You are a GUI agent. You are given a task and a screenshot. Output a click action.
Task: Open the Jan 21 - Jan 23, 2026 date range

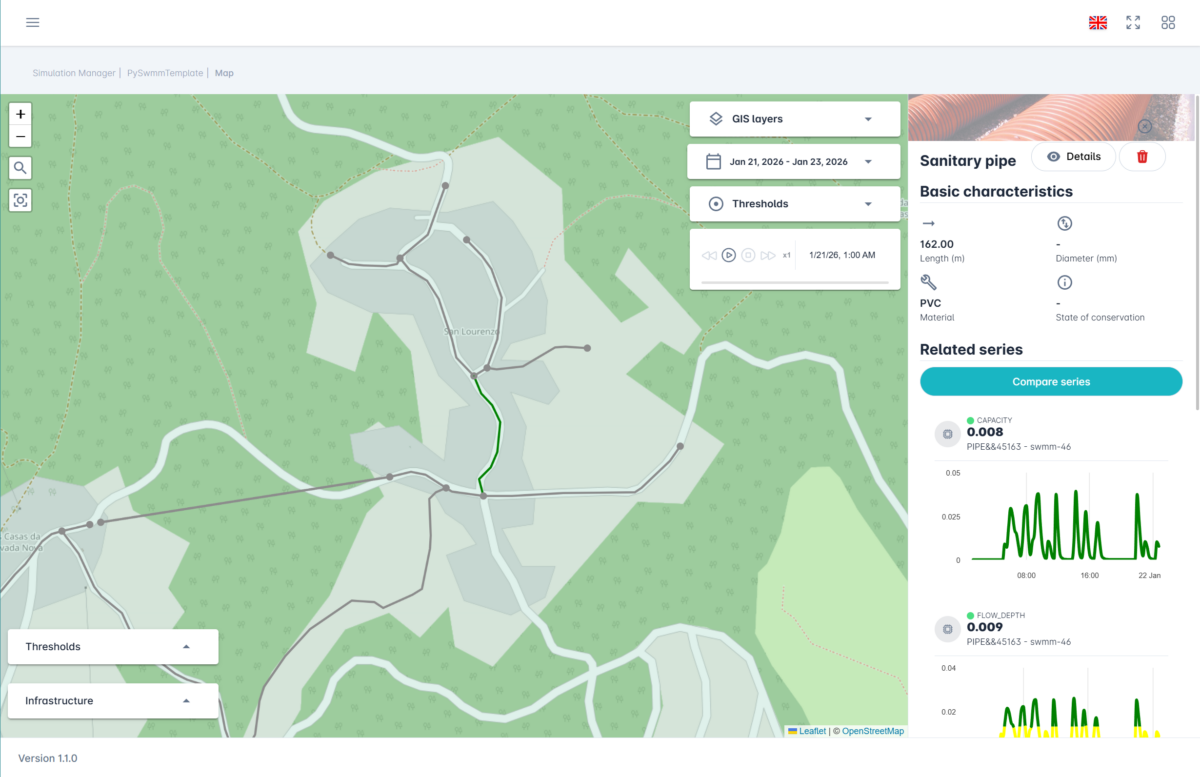click(795, 161)
